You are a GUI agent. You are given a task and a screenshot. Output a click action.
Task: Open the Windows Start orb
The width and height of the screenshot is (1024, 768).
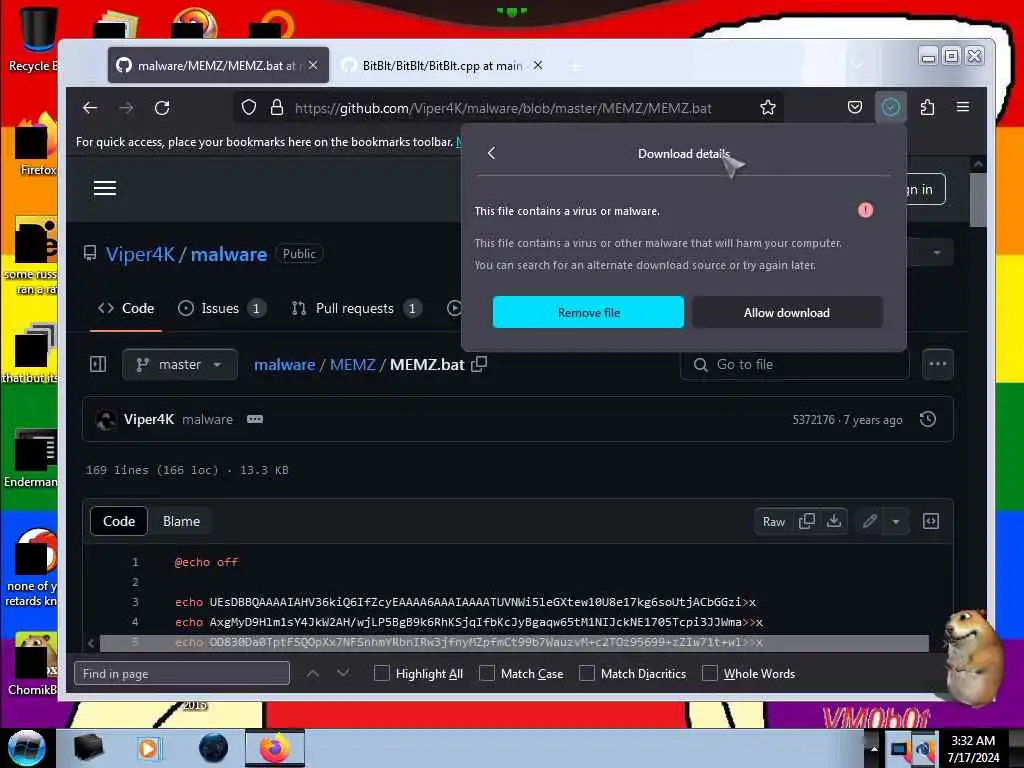[27, 748]
